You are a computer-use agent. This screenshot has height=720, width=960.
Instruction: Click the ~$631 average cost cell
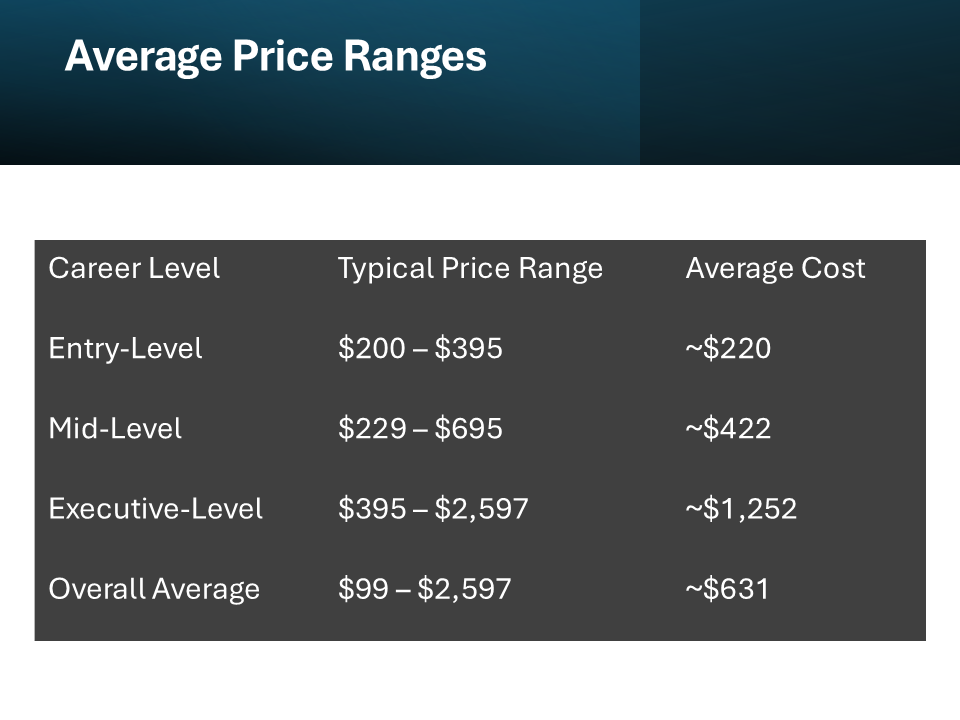point(727,589)
